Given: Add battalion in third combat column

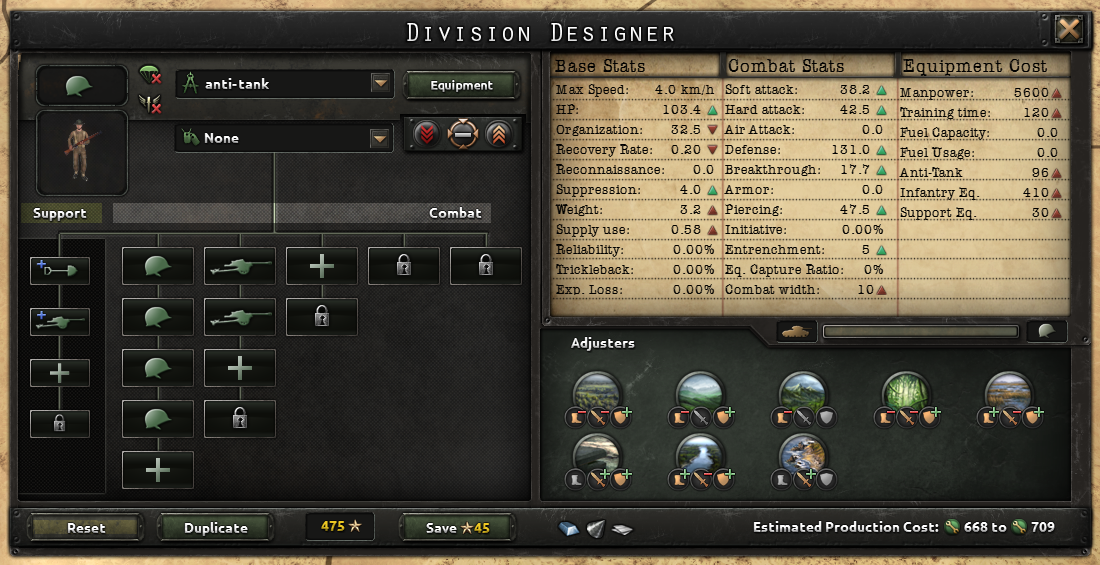Looking at the screenshot, I should coord(322,266).
